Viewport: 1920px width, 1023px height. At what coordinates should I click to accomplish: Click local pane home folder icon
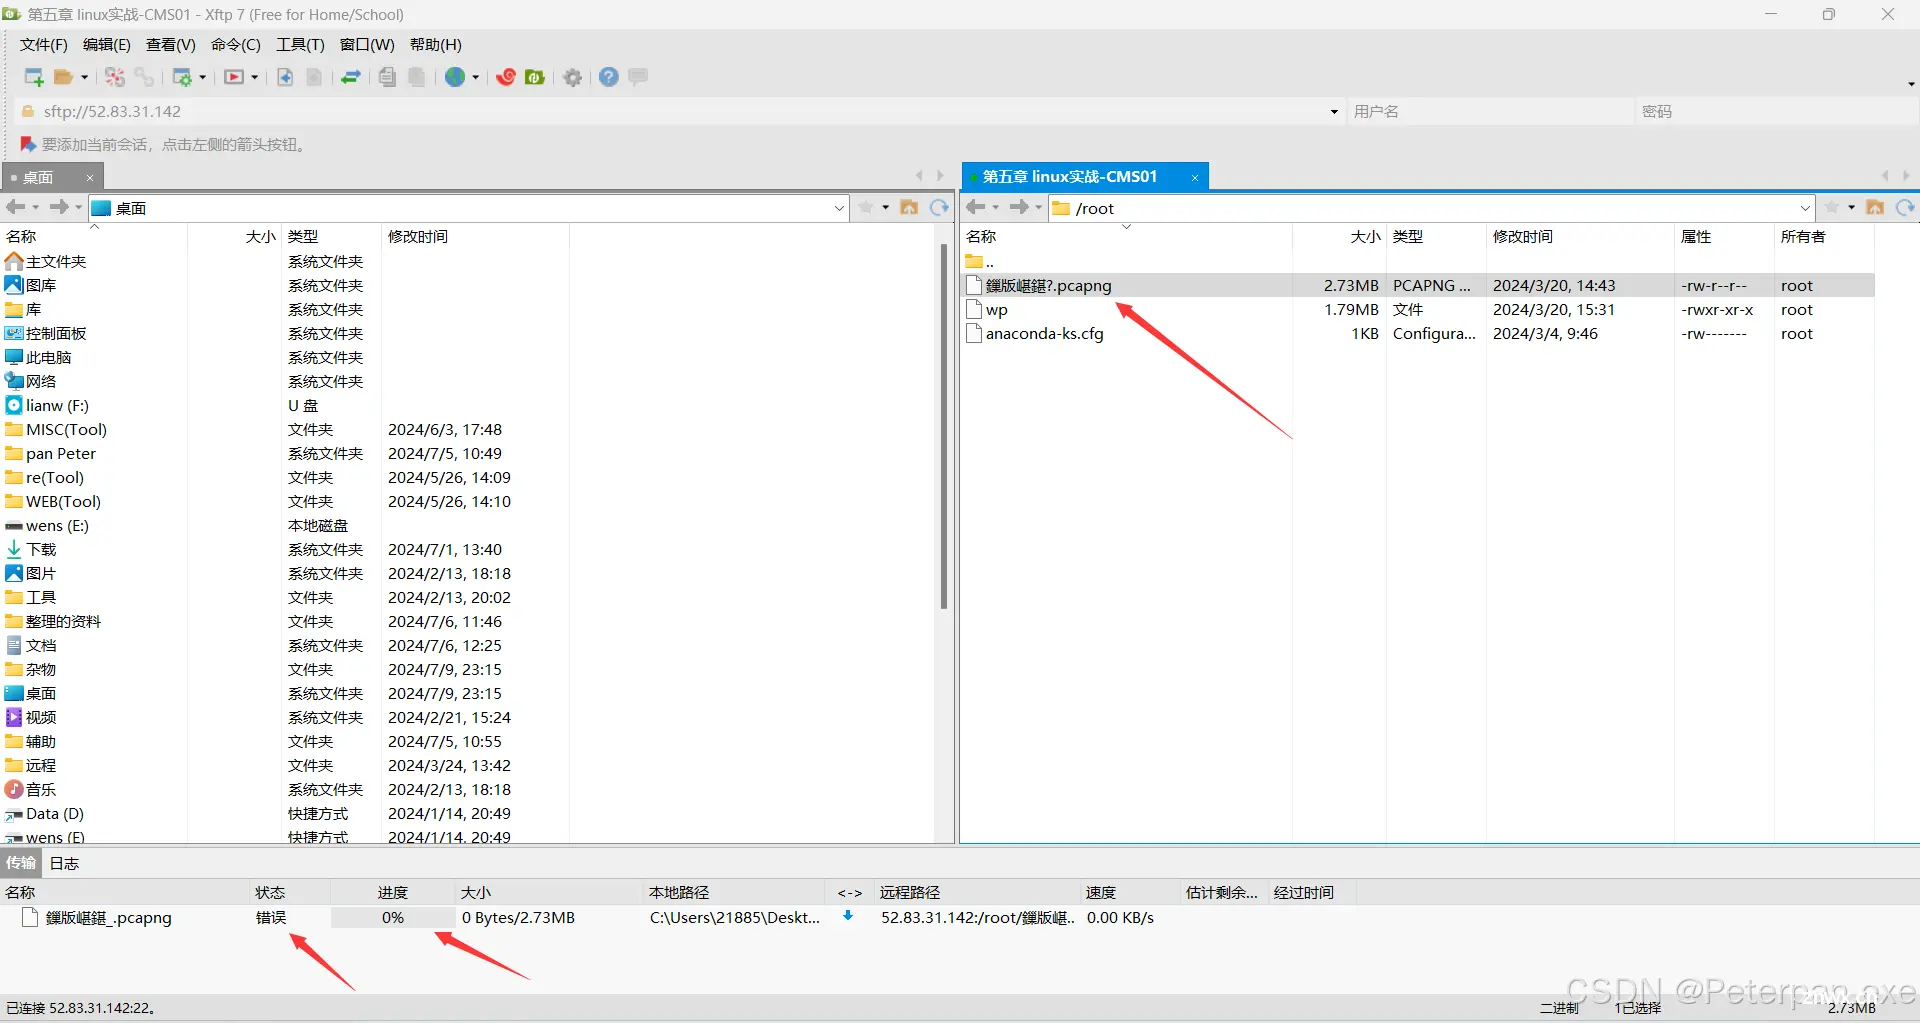point(909,207)
